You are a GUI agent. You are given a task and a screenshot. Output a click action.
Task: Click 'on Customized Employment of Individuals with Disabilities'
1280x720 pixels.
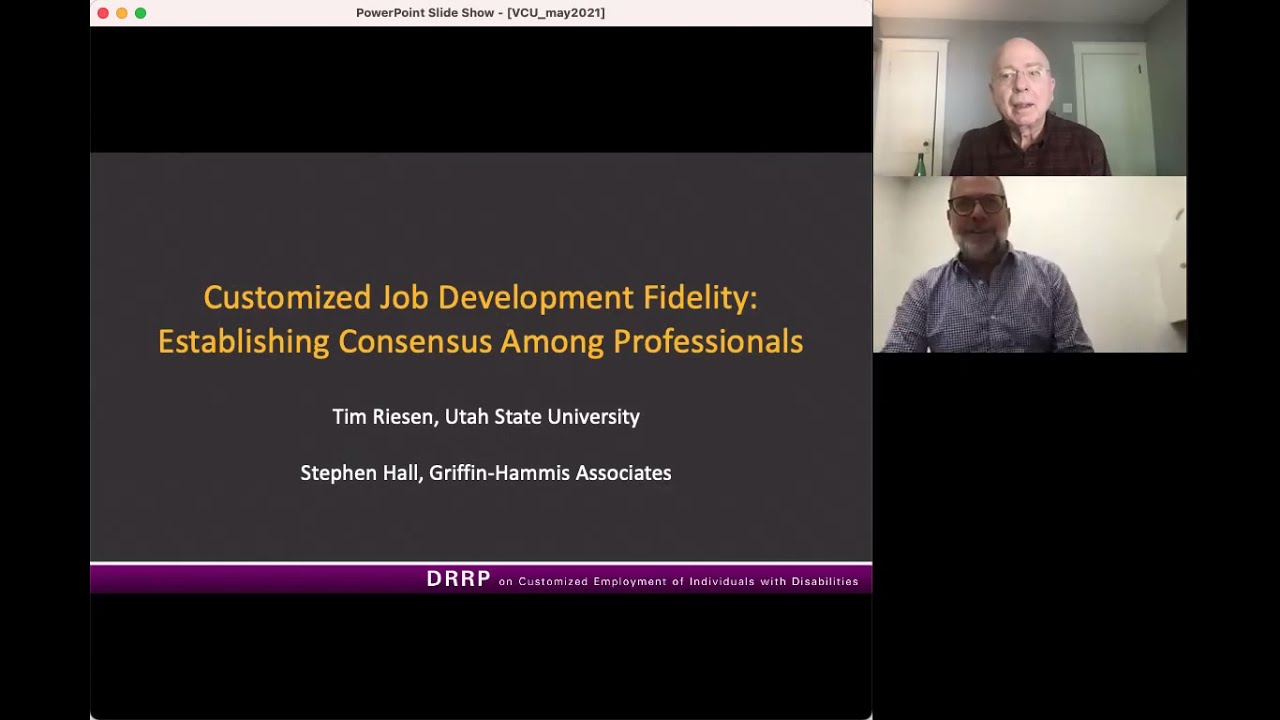[678, 581]
